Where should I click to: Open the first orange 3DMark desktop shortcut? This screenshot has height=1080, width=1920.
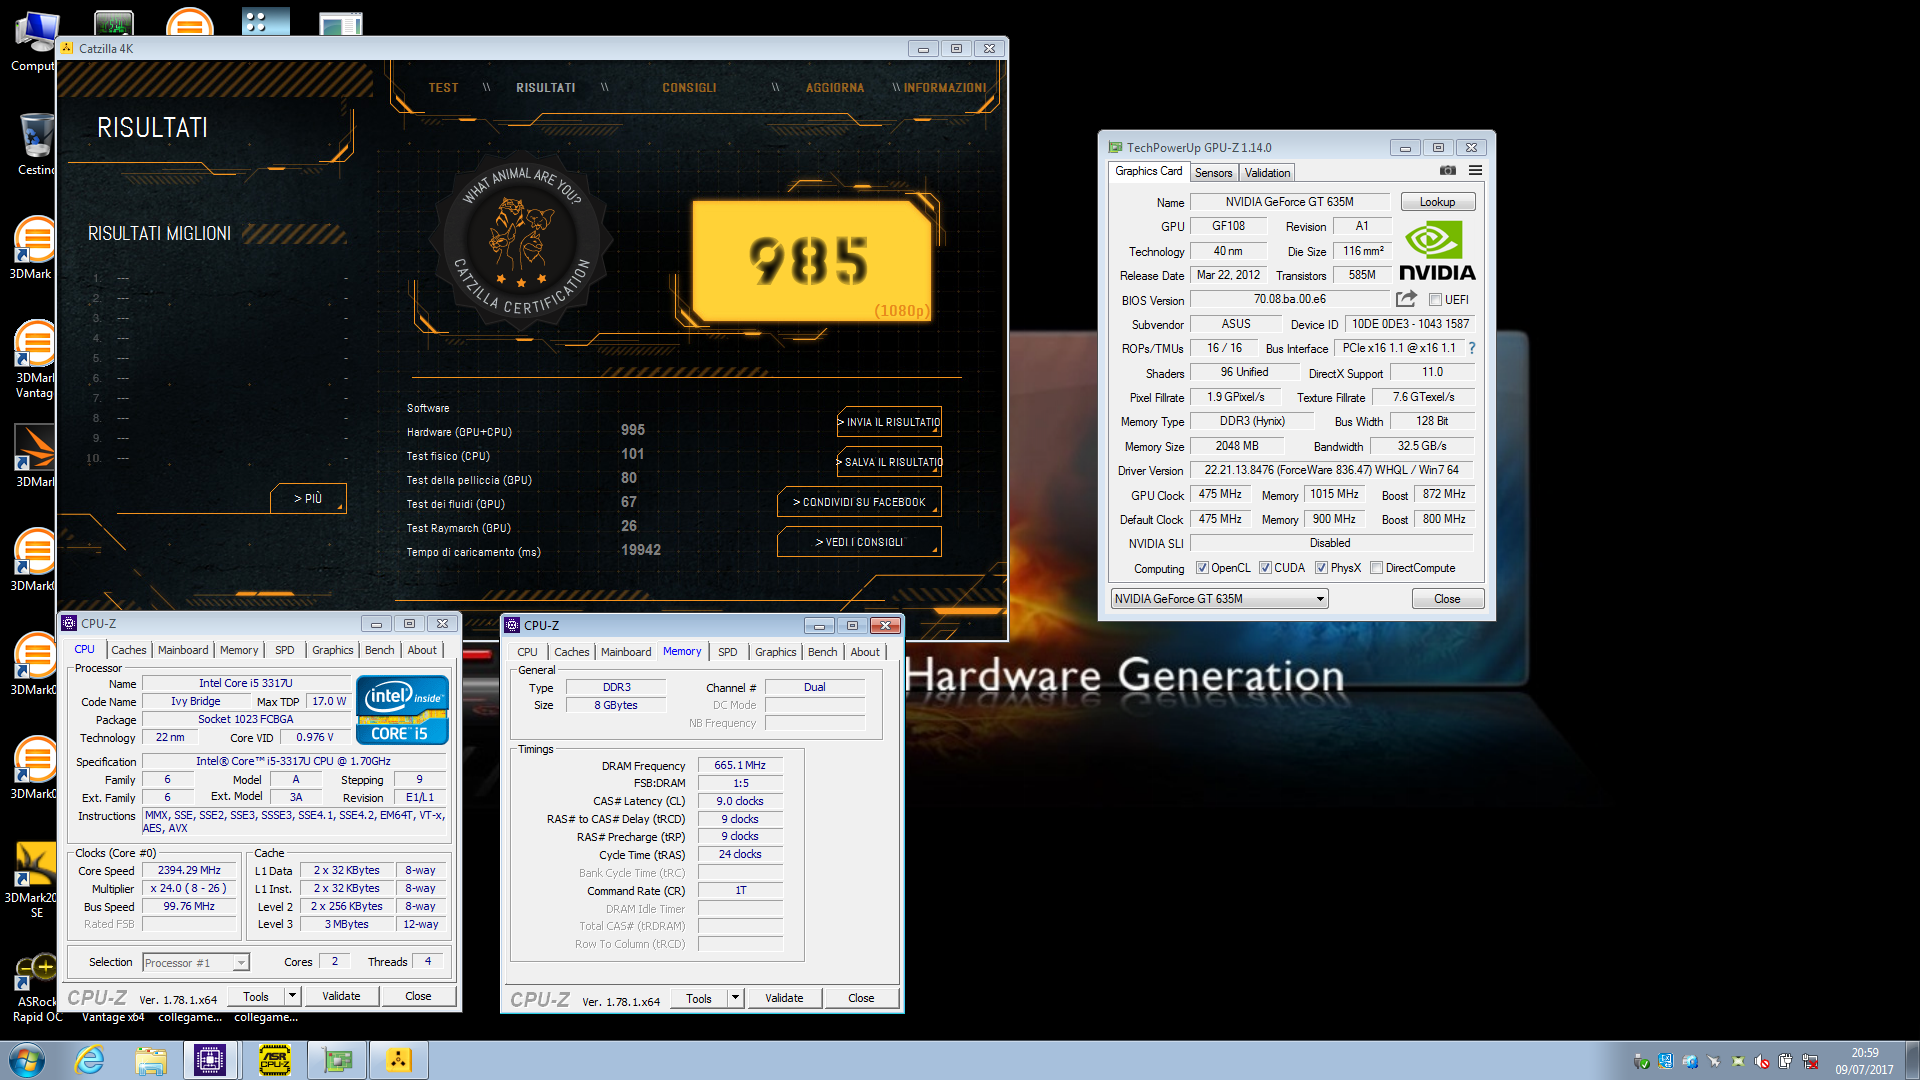point(35,248)
